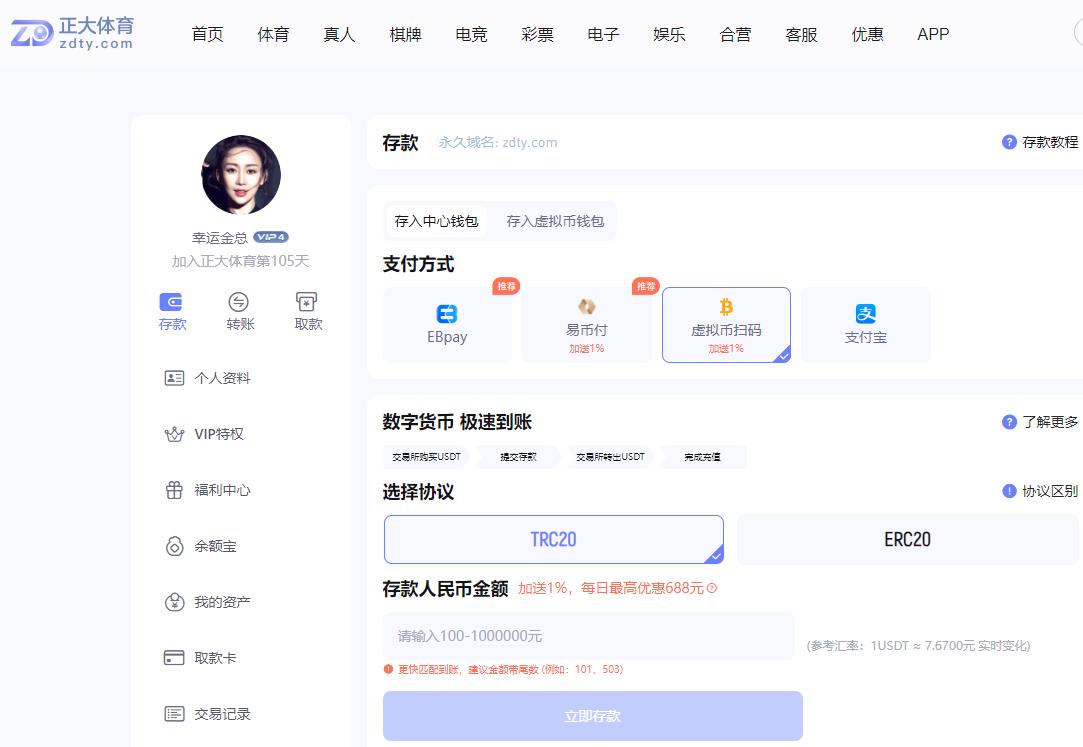
Task: Select 支付宝 (Alipay) payment method
Action: (866, 324)
